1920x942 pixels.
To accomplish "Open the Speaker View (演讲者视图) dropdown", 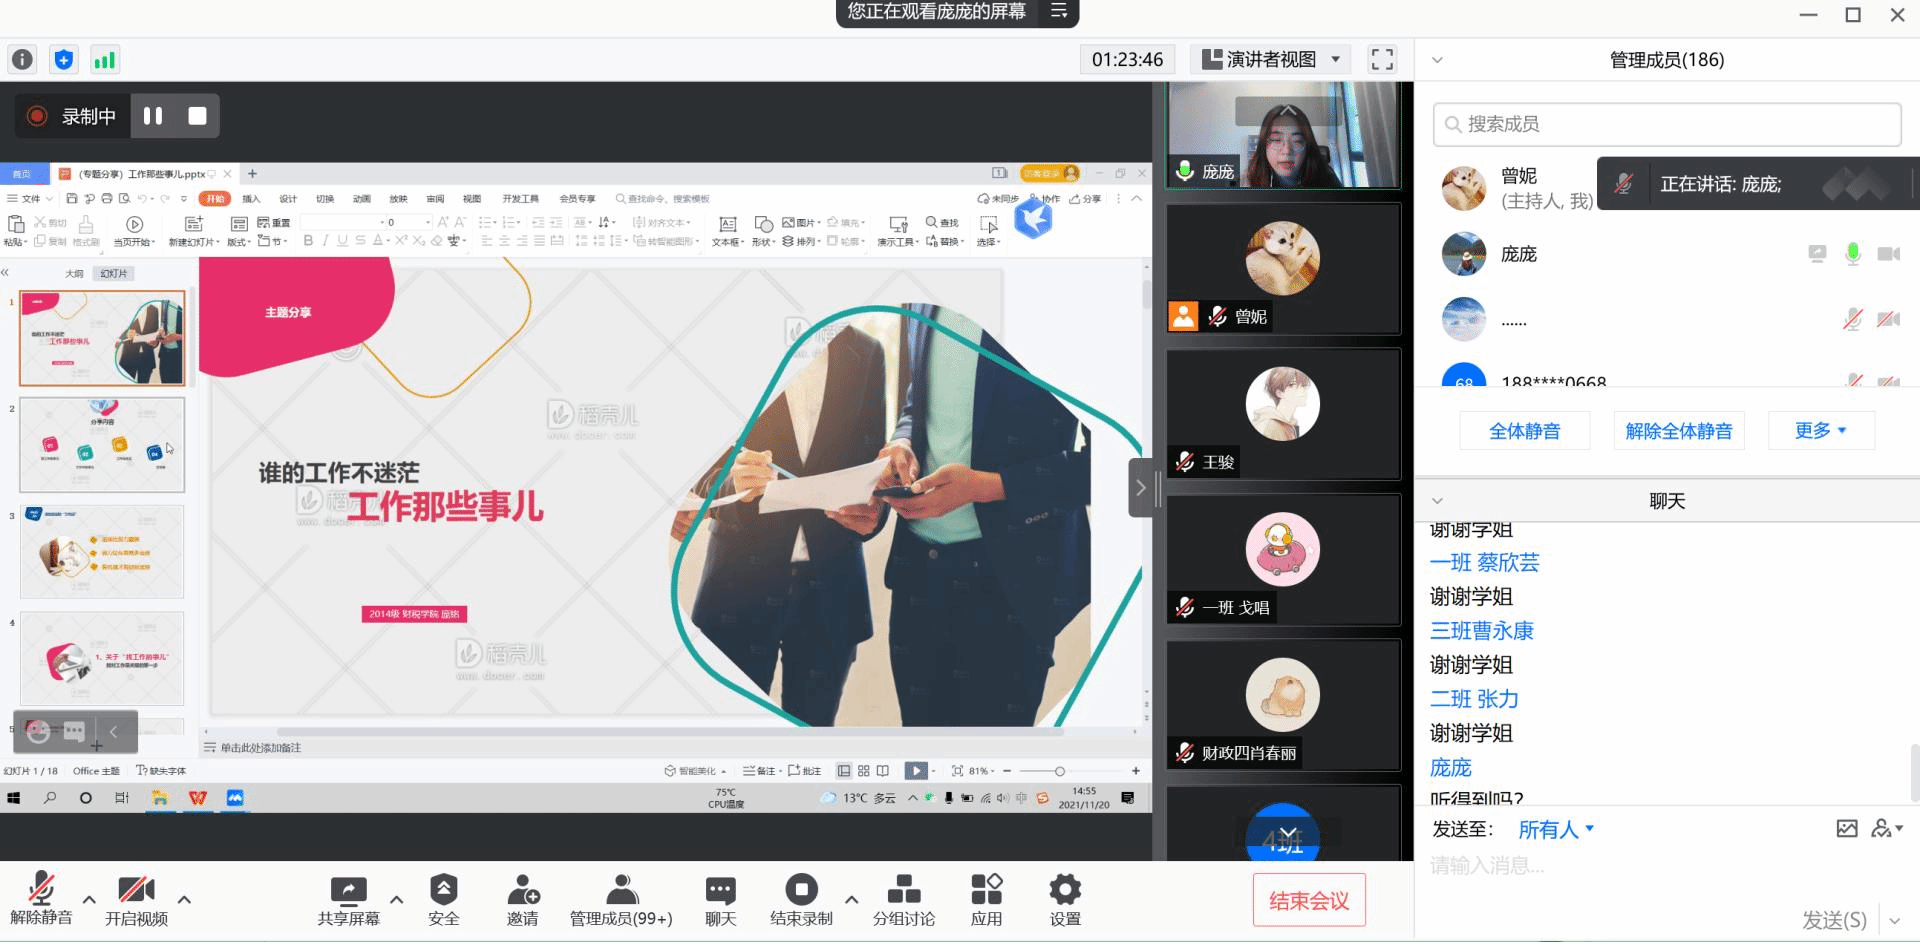I will click(x=1271, y=60).
